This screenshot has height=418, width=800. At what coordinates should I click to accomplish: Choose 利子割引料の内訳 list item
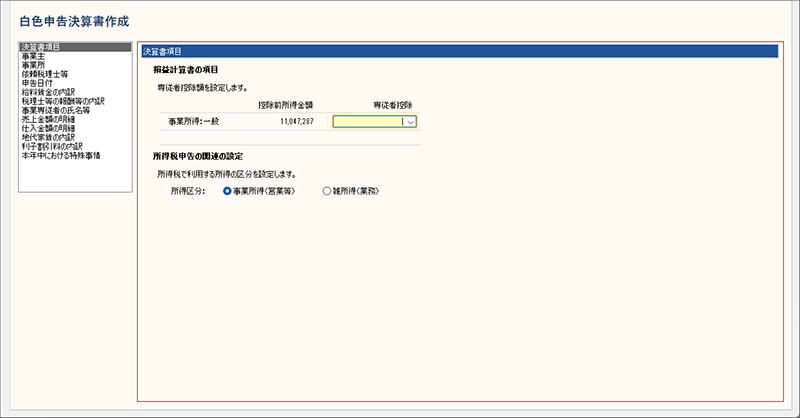[50, 146]
